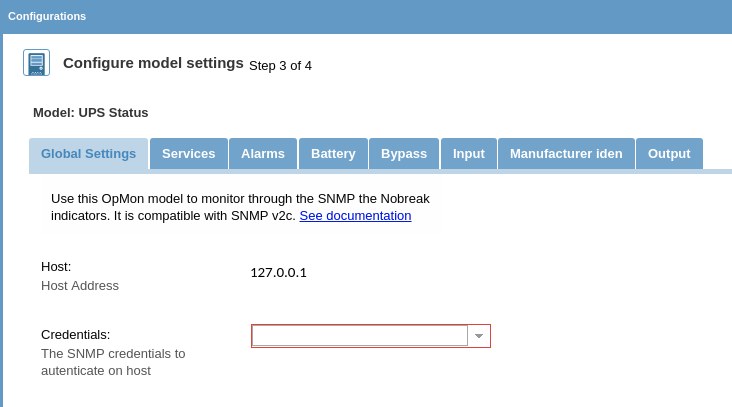Click the Credentials field label
The width and height of the screenshot is (732, 407).
click(75, 335)
